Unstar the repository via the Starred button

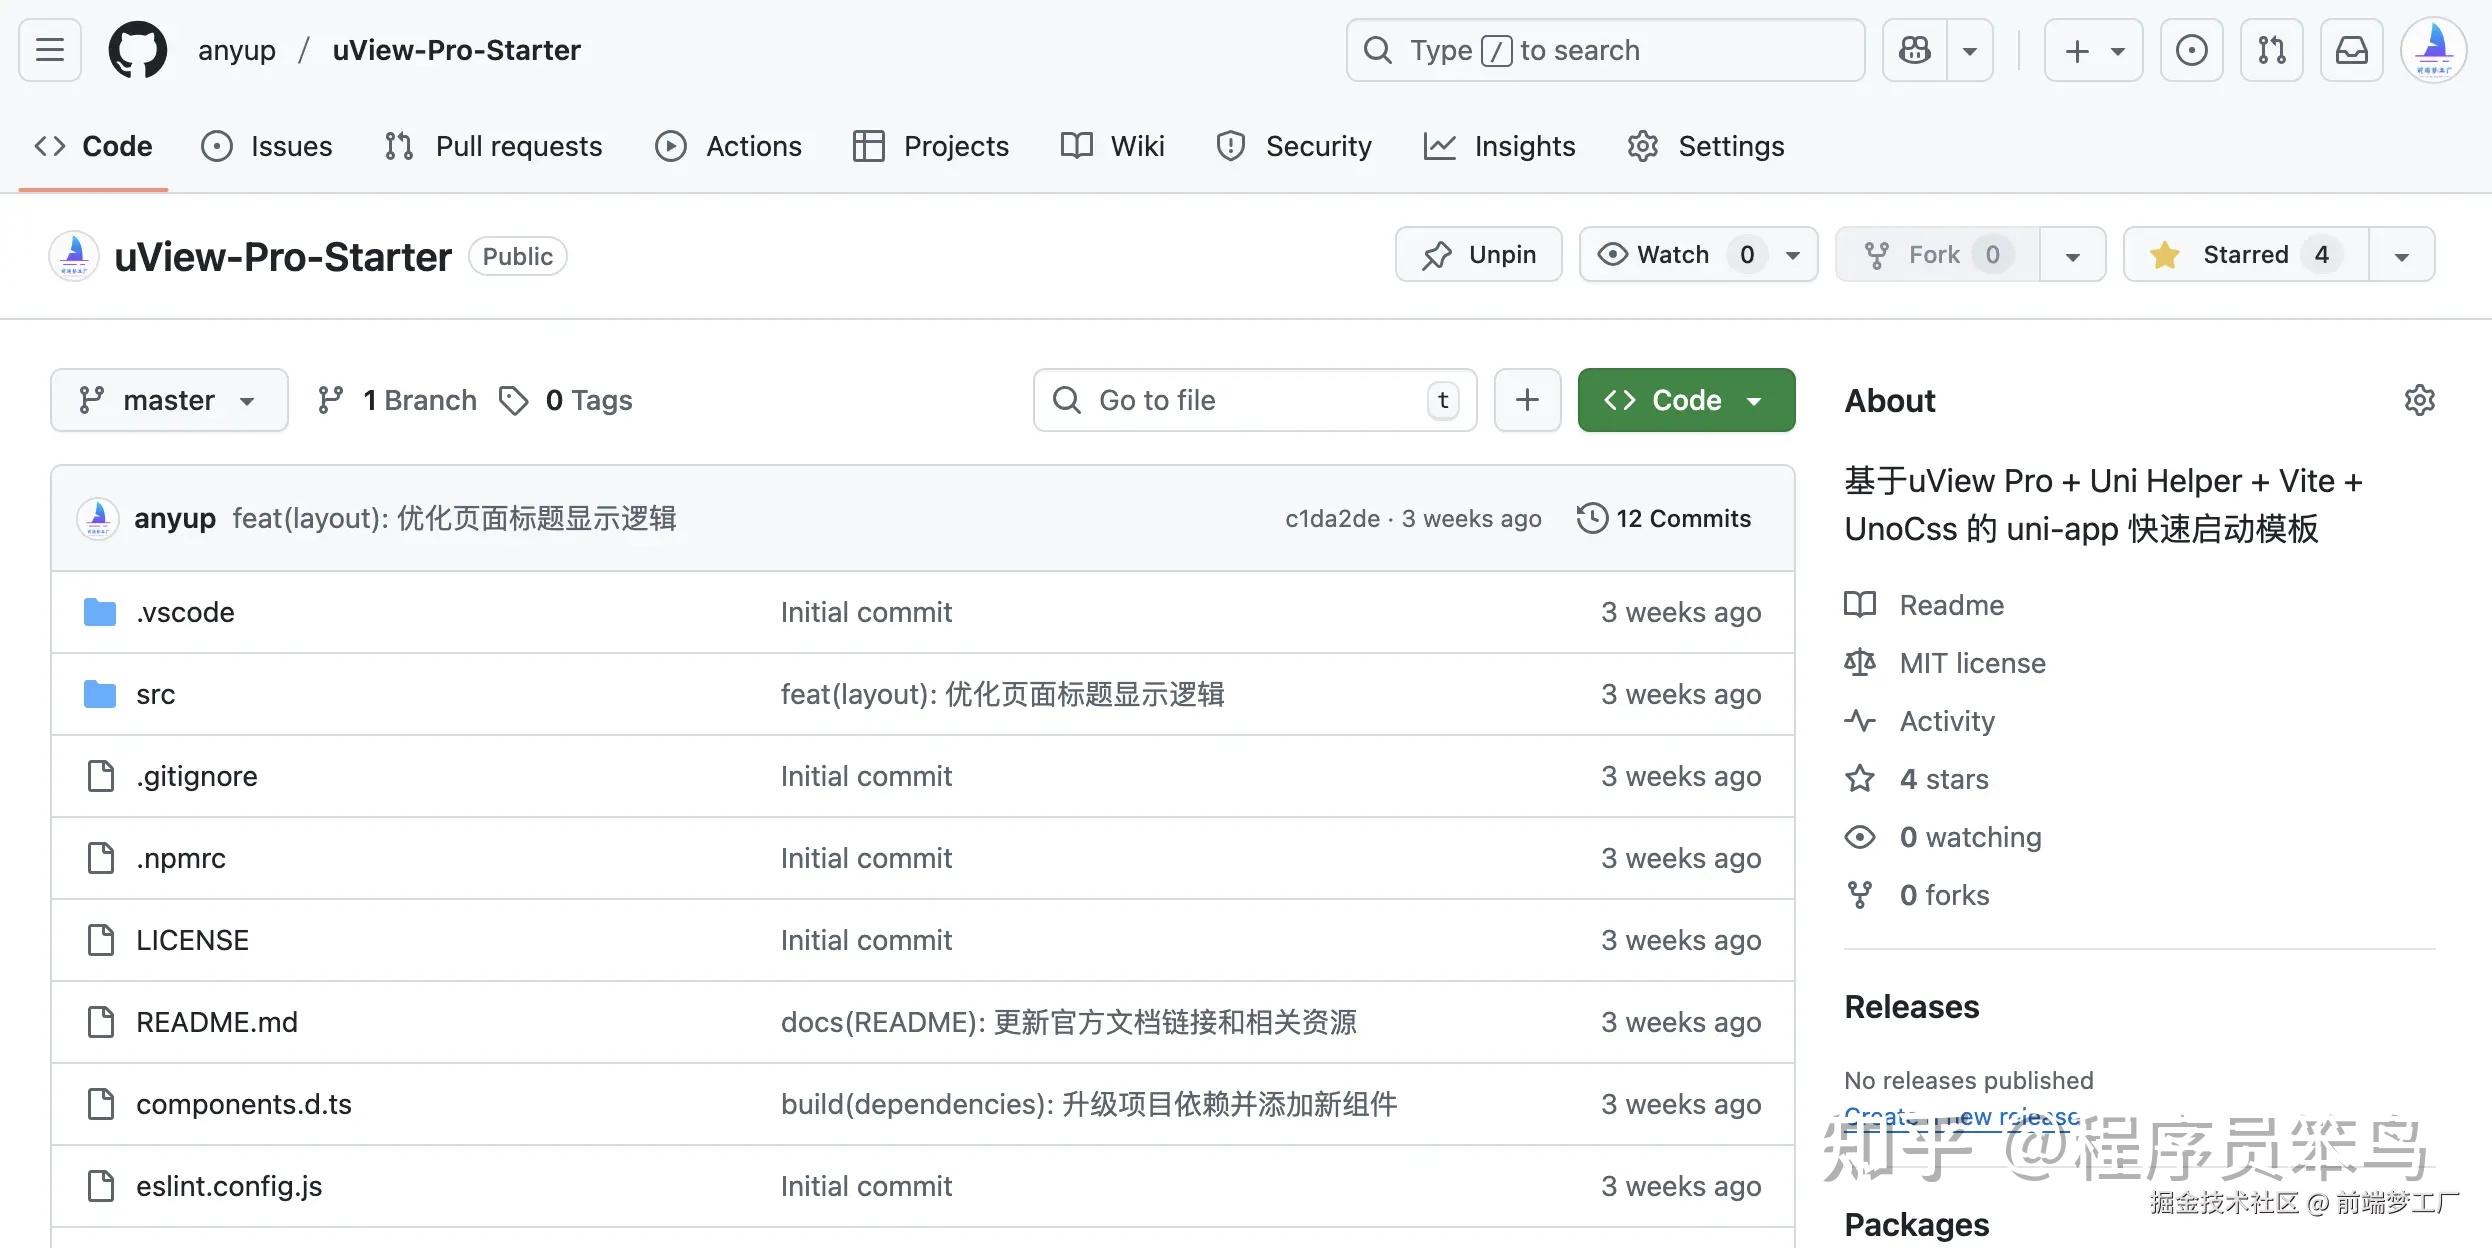pyautogui.click(x=2242, y=254)
